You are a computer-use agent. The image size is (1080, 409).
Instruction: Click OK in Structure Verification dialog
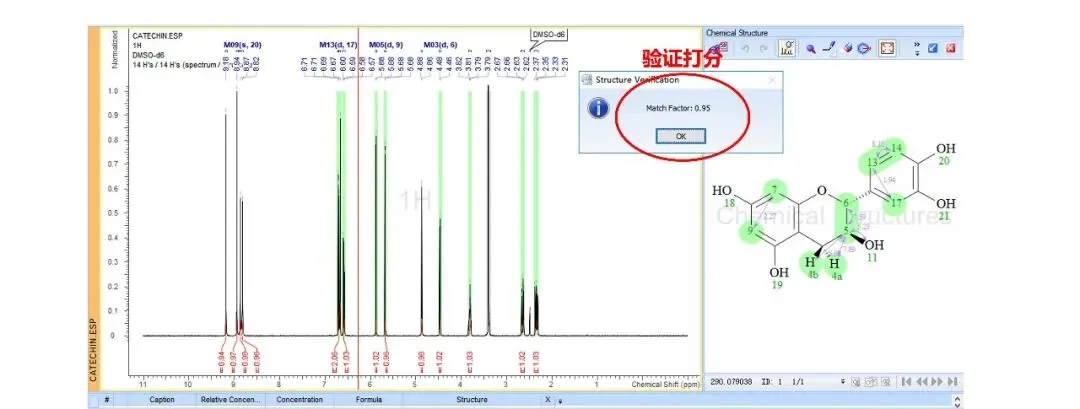click(681, 136)
